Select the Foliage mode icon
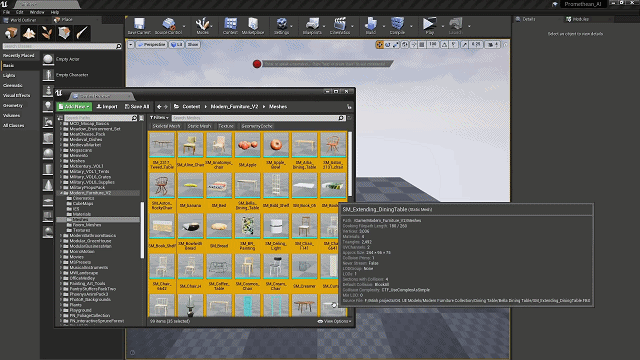Screen dimensions: 640x360 (47, 33)
